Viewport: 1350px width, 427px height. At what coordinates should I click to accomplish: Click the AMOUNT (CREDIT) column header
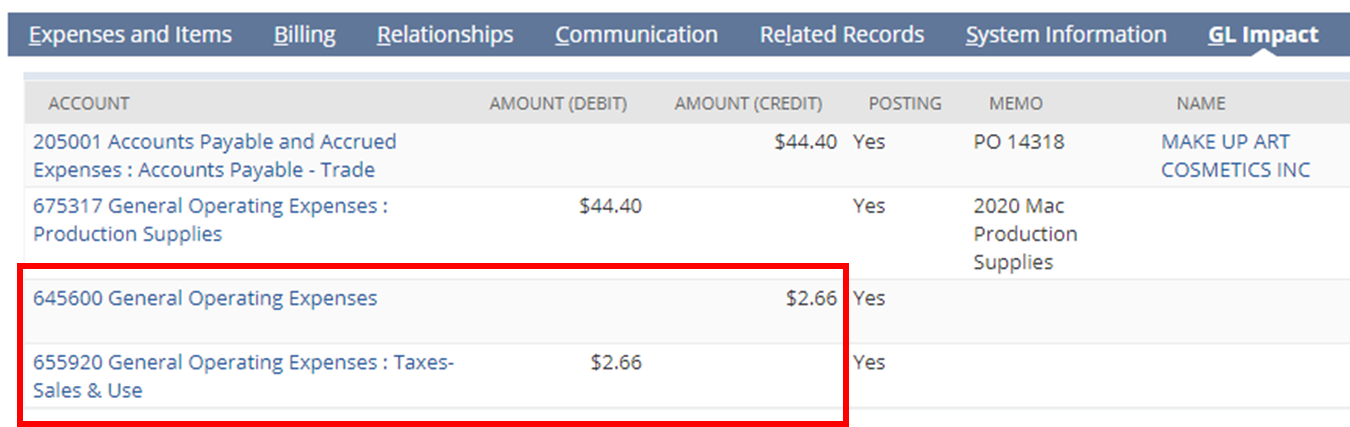748,103
